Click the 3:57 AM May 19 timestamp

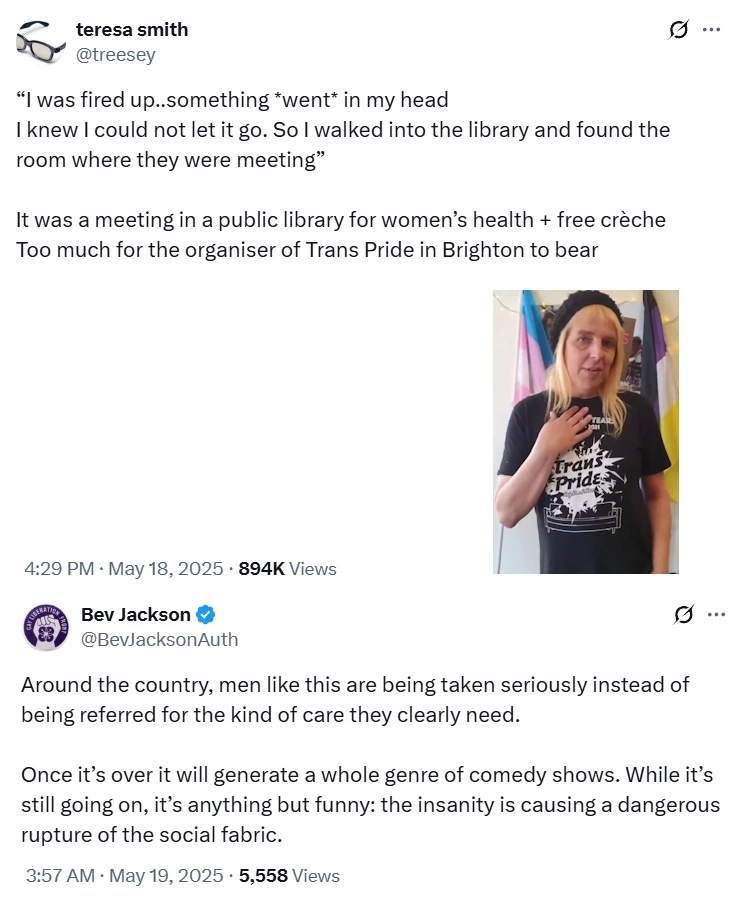click(125, 876)
